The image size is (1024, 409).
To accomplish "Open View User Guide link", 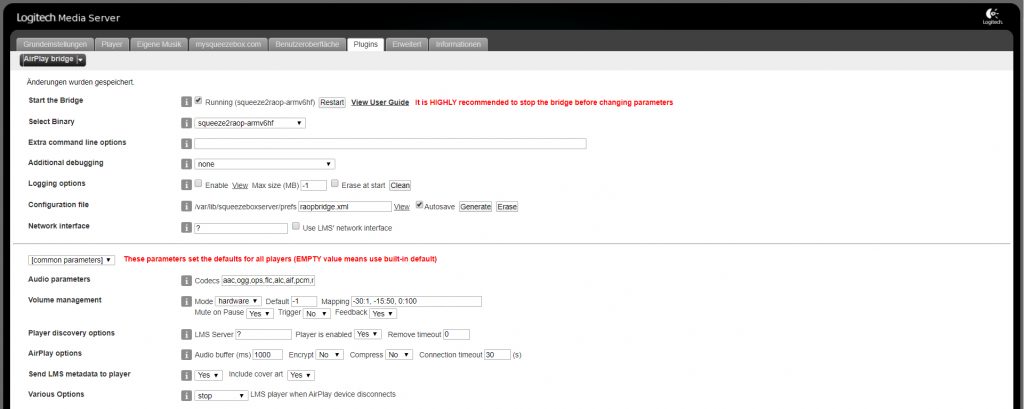I will click(380, 103).
